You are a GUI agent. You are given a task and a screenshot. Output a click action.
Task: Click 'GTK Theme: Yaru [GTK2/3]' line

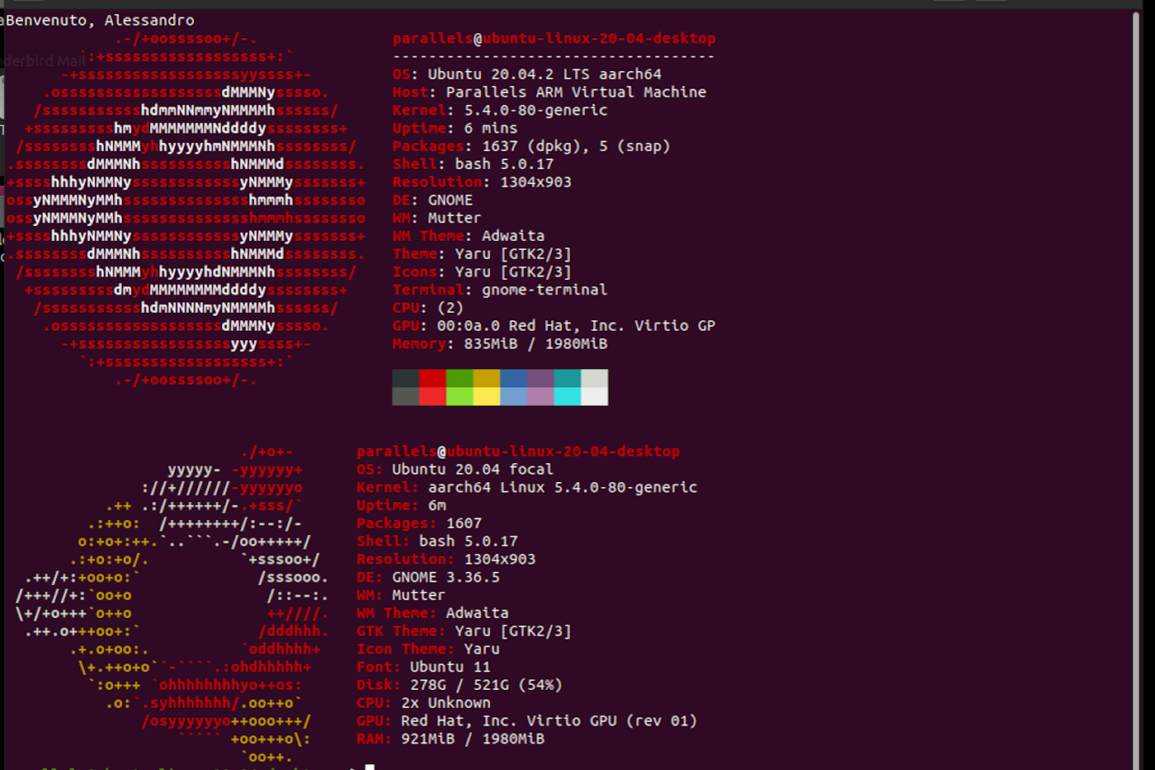464,631
